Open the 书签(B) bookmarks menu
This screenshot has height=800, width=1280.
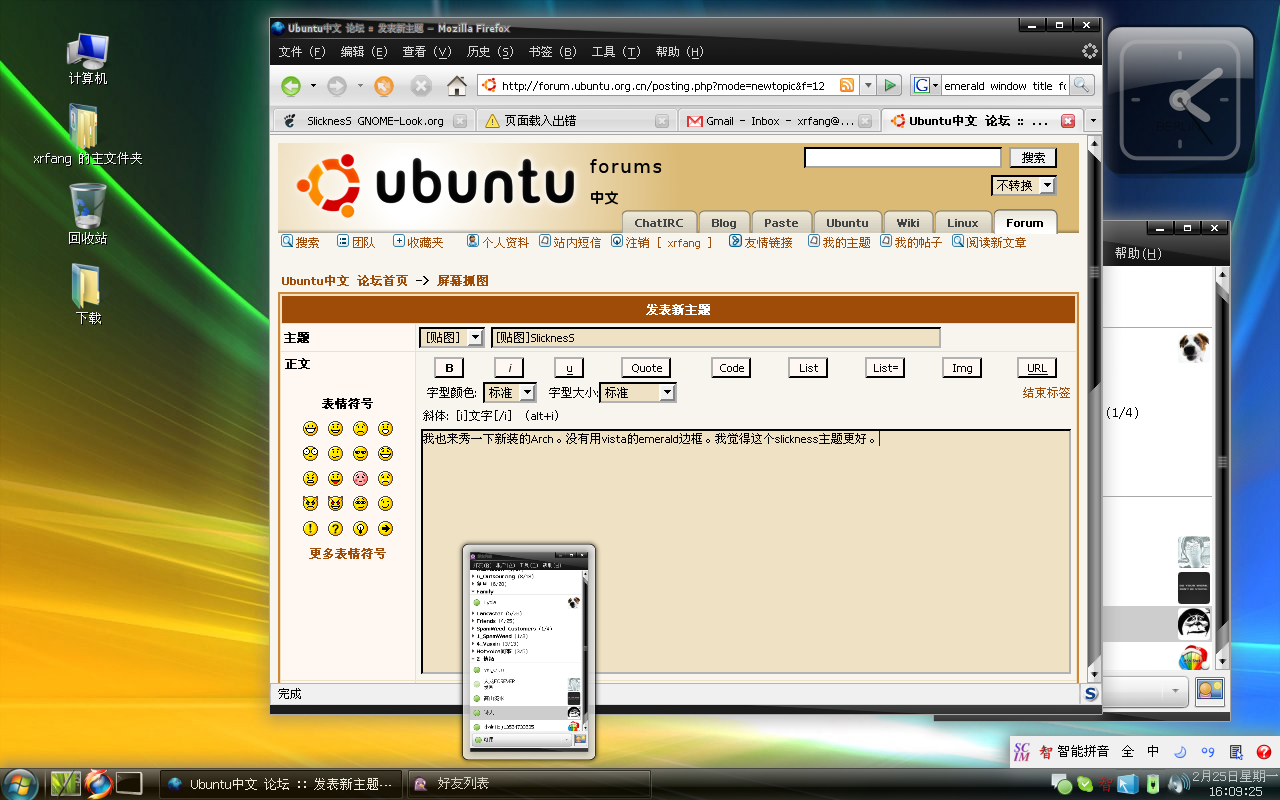coord(553,52)
